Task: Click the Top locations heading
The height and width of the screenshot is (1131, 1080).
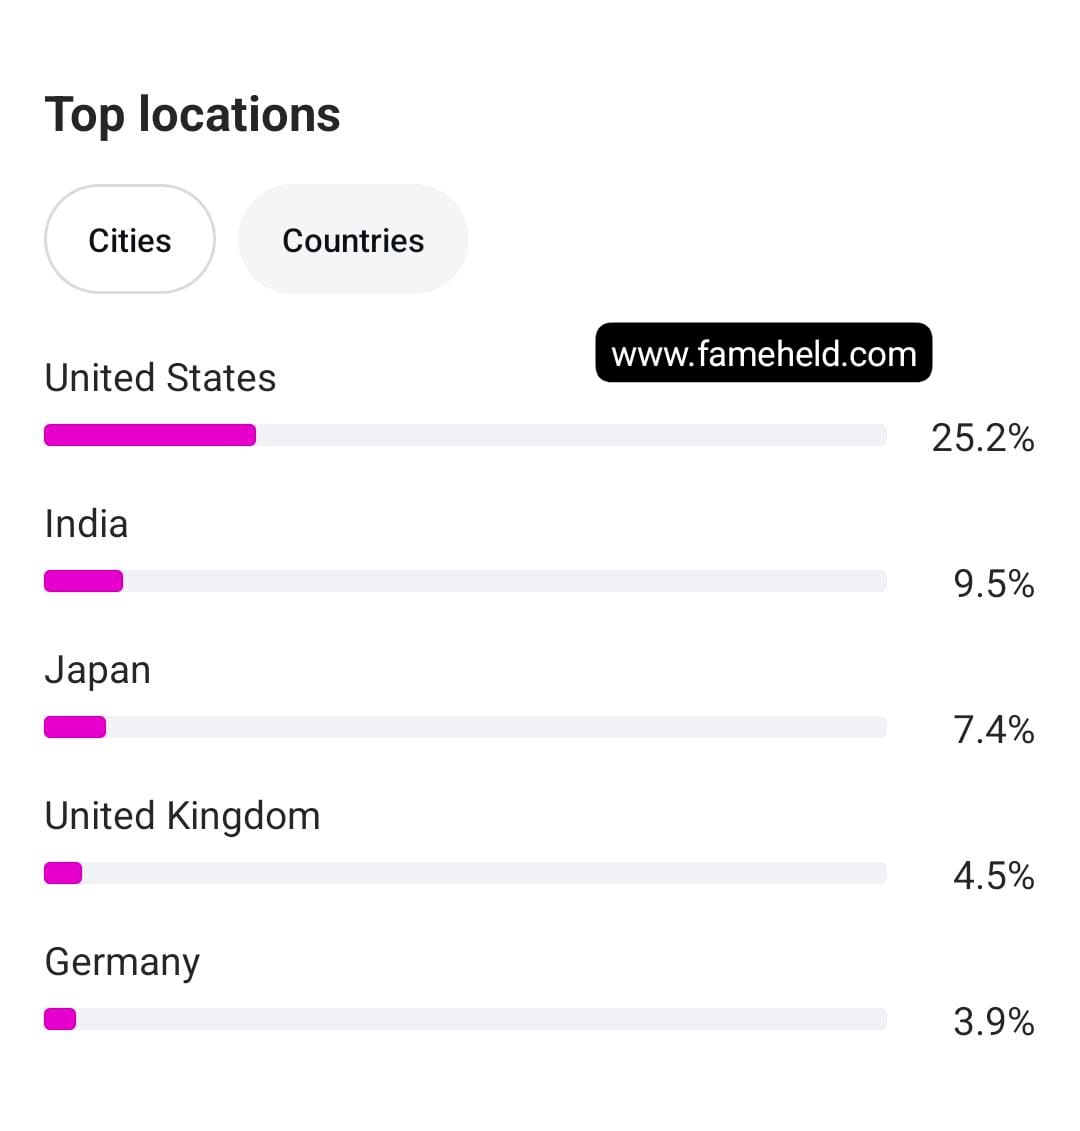Action: [193, 114]
